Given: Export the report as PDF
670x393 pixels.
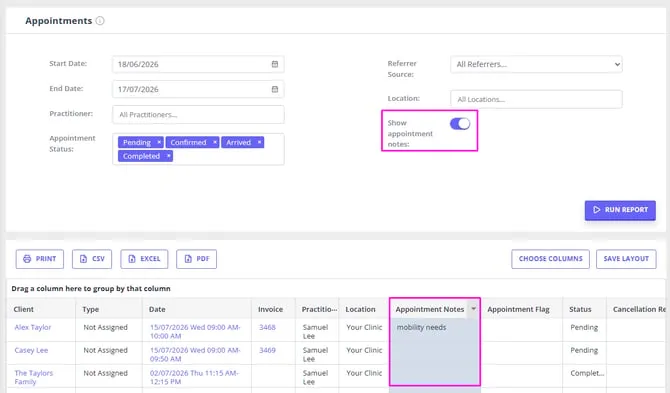Looking at the screenshot, I should click(197, 259).
